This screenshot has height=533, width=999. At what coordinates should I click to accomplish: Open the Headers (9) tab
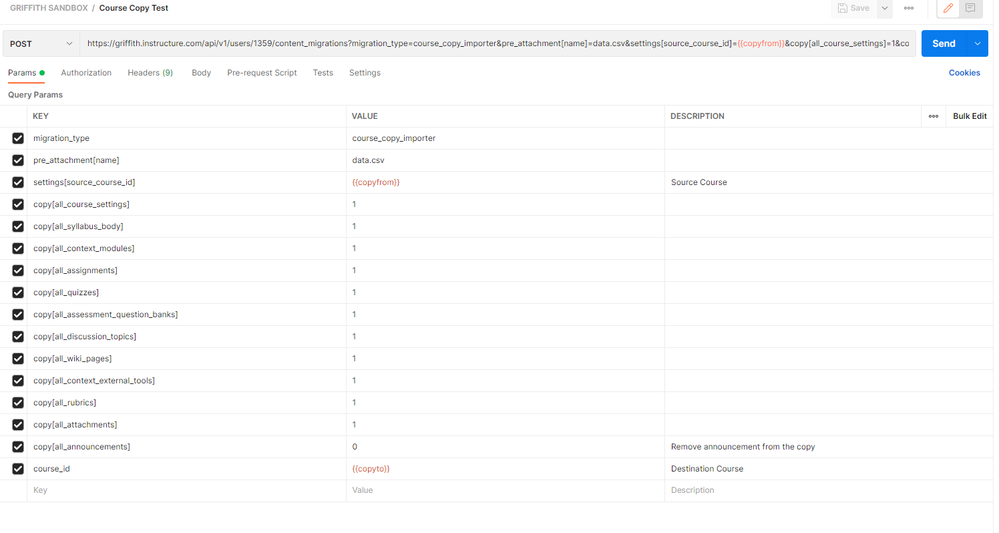pos(150,73)
